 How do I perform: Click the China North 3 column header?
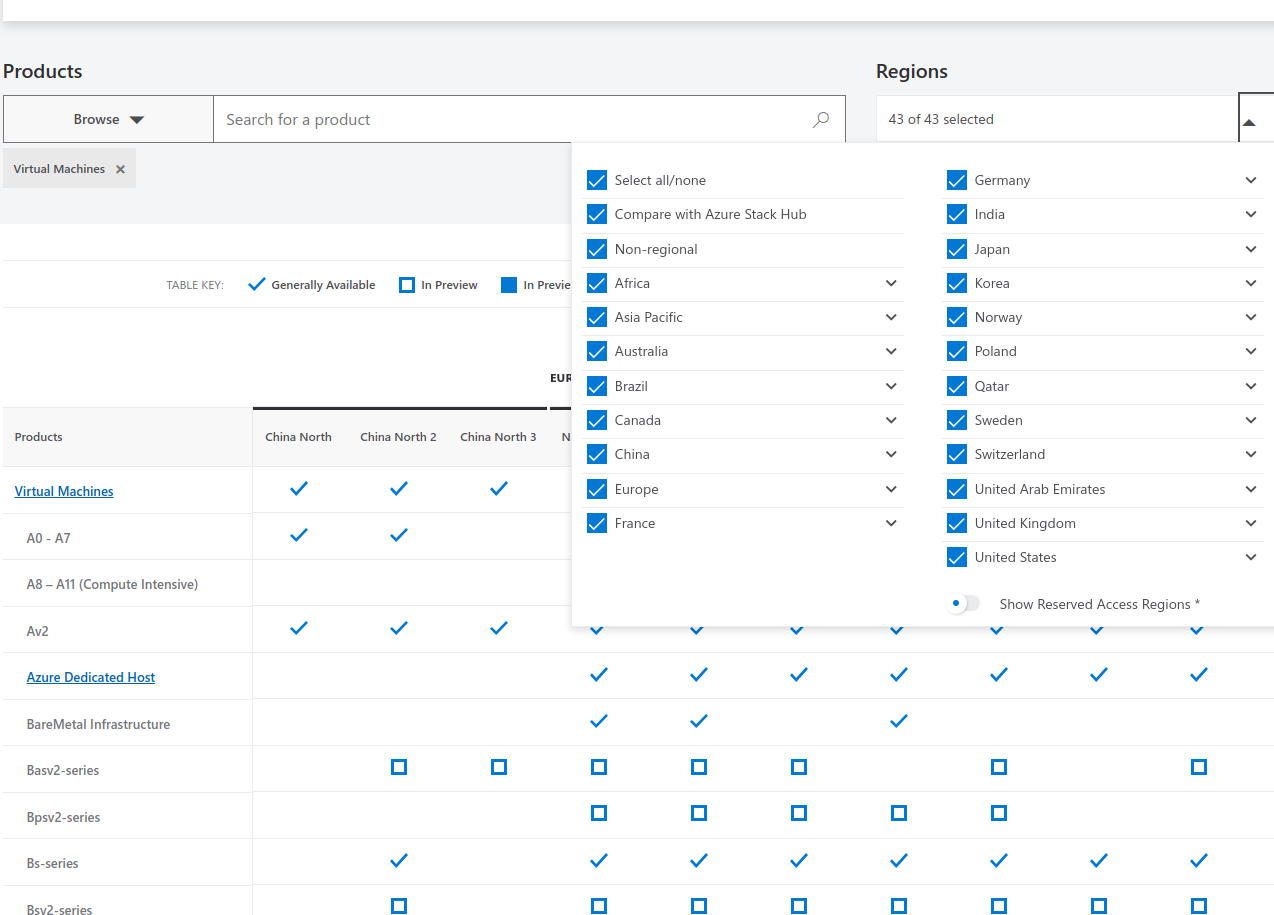pyautogui.click(x=498, y=437)
